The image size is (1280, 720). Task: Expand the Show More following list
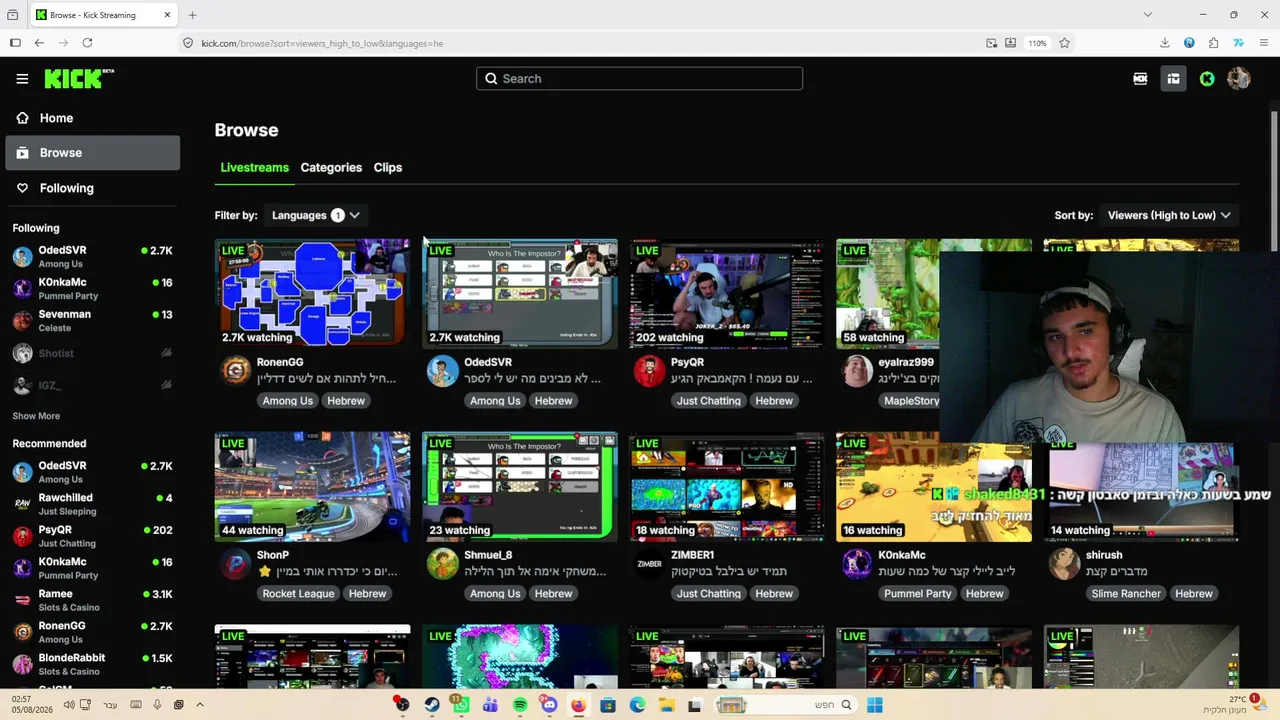point(36,416)
